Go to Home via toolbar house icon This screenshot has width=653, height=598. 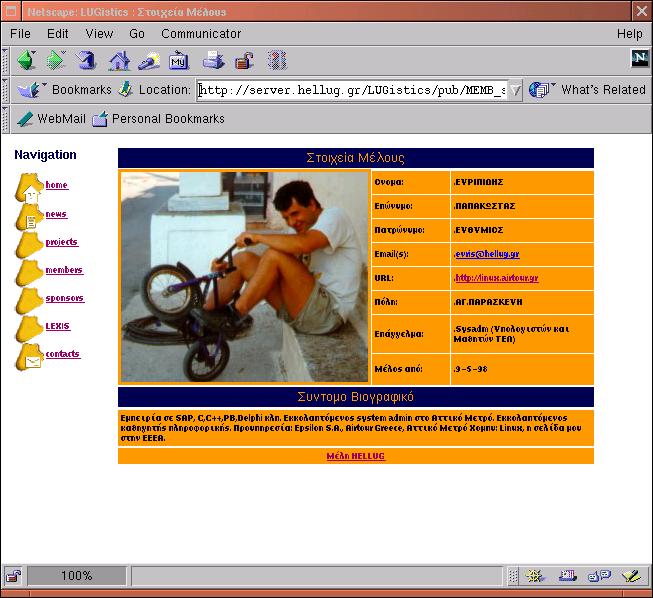click(119, 60)
